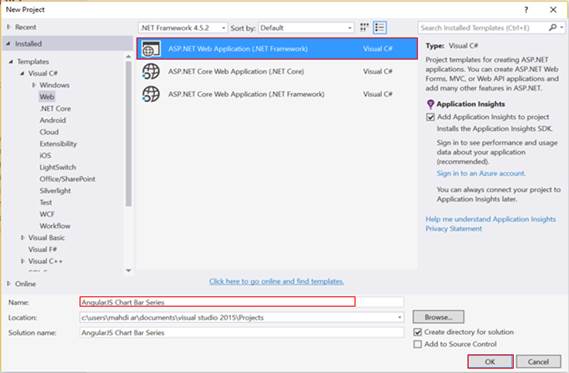Expand the Online section
569x373 pixels.
(x=9, y=283)
